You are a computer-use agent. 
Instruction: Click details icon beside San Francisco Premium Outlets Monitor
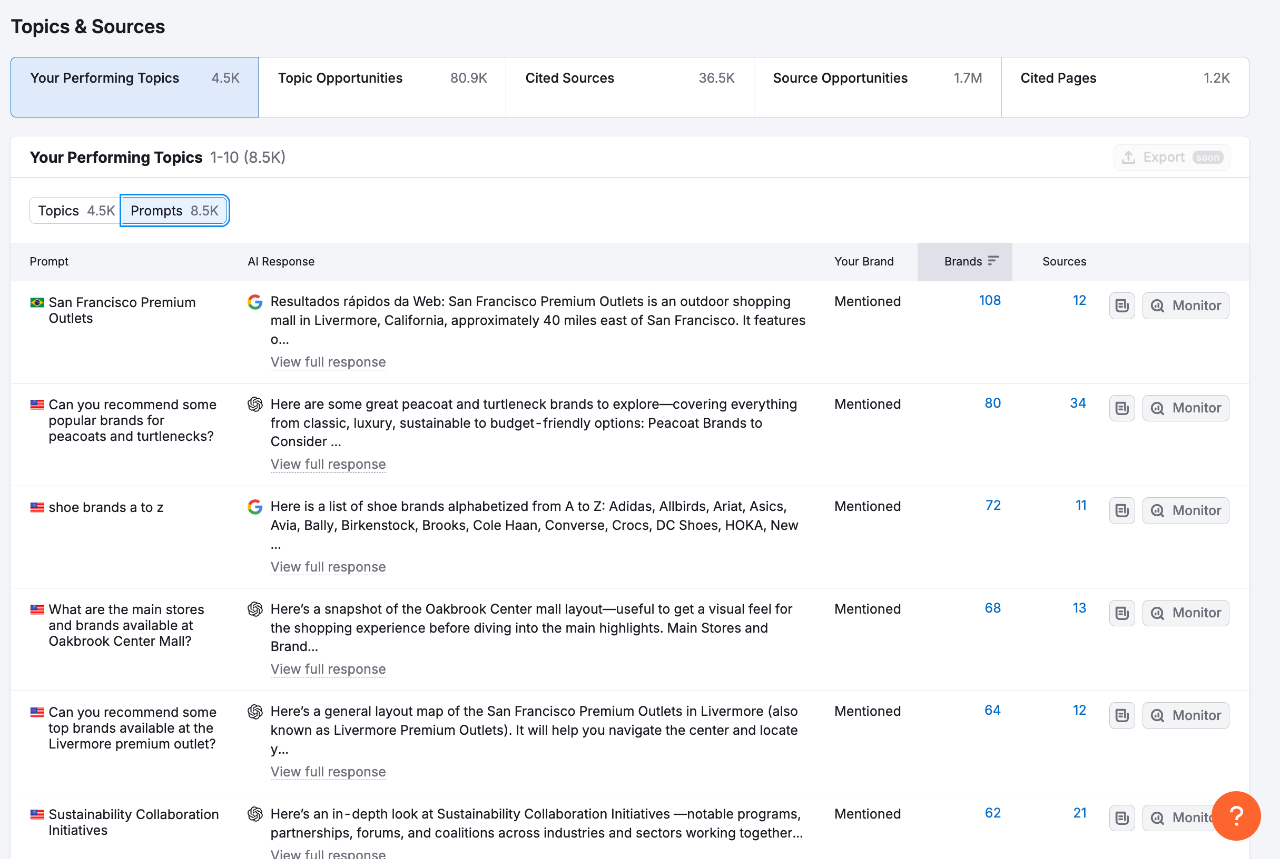pos(1122,306)
